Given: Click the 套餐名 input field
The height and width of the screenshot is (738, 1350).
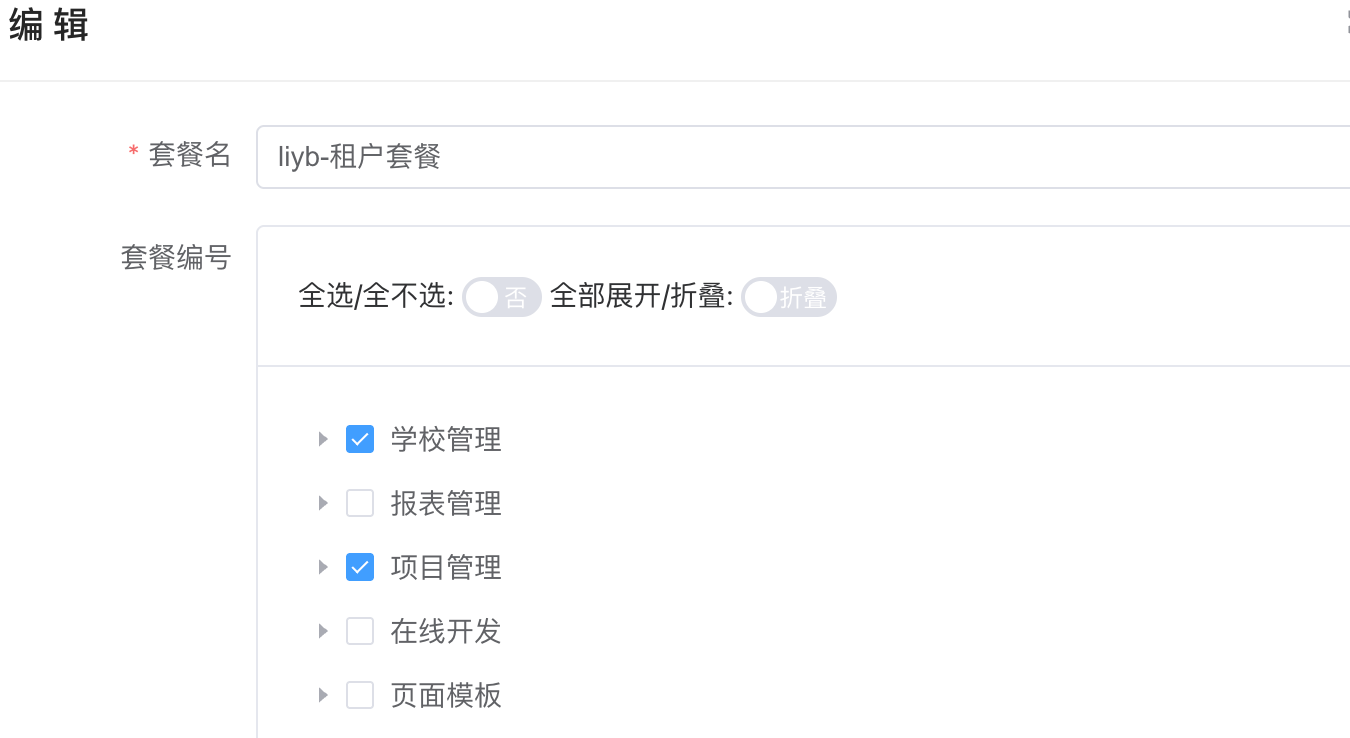Looking at the screenshot, I should [x=800, y=157].
